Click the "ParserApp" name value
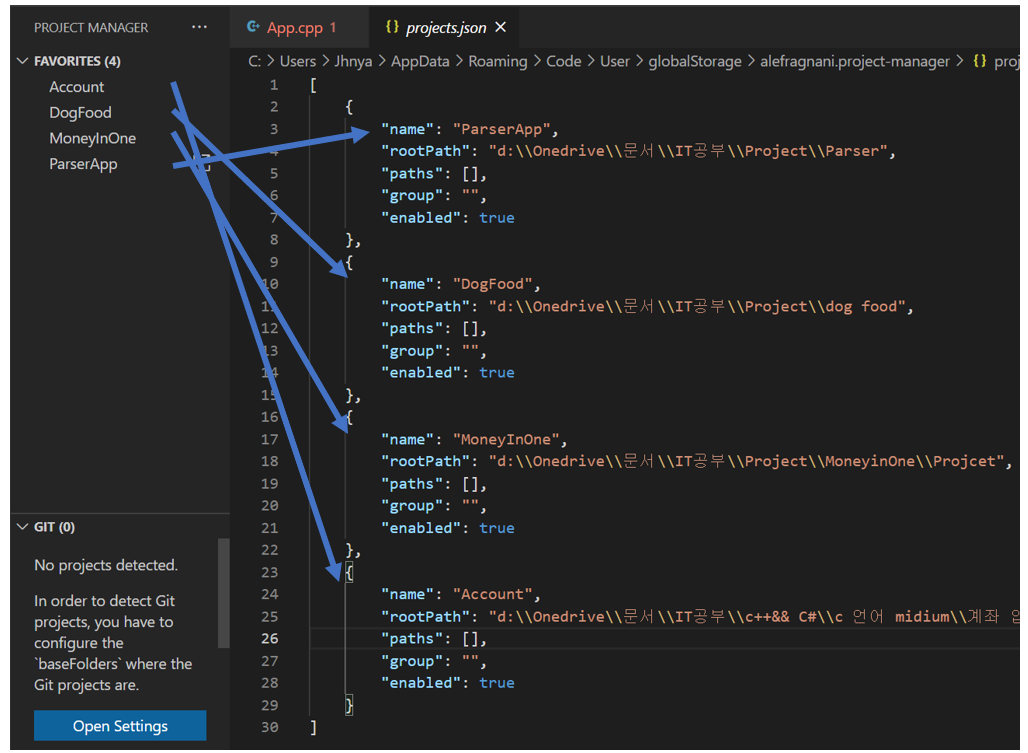 pyautogui.click(x=501, y=129)
